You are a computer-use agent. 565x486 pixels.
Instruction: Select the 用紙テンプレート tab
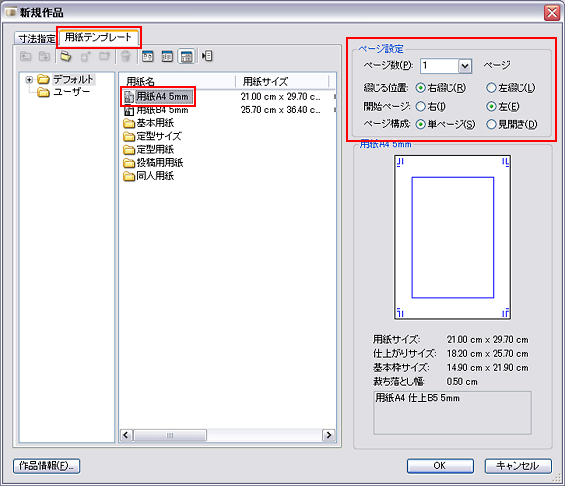(98, 37)
